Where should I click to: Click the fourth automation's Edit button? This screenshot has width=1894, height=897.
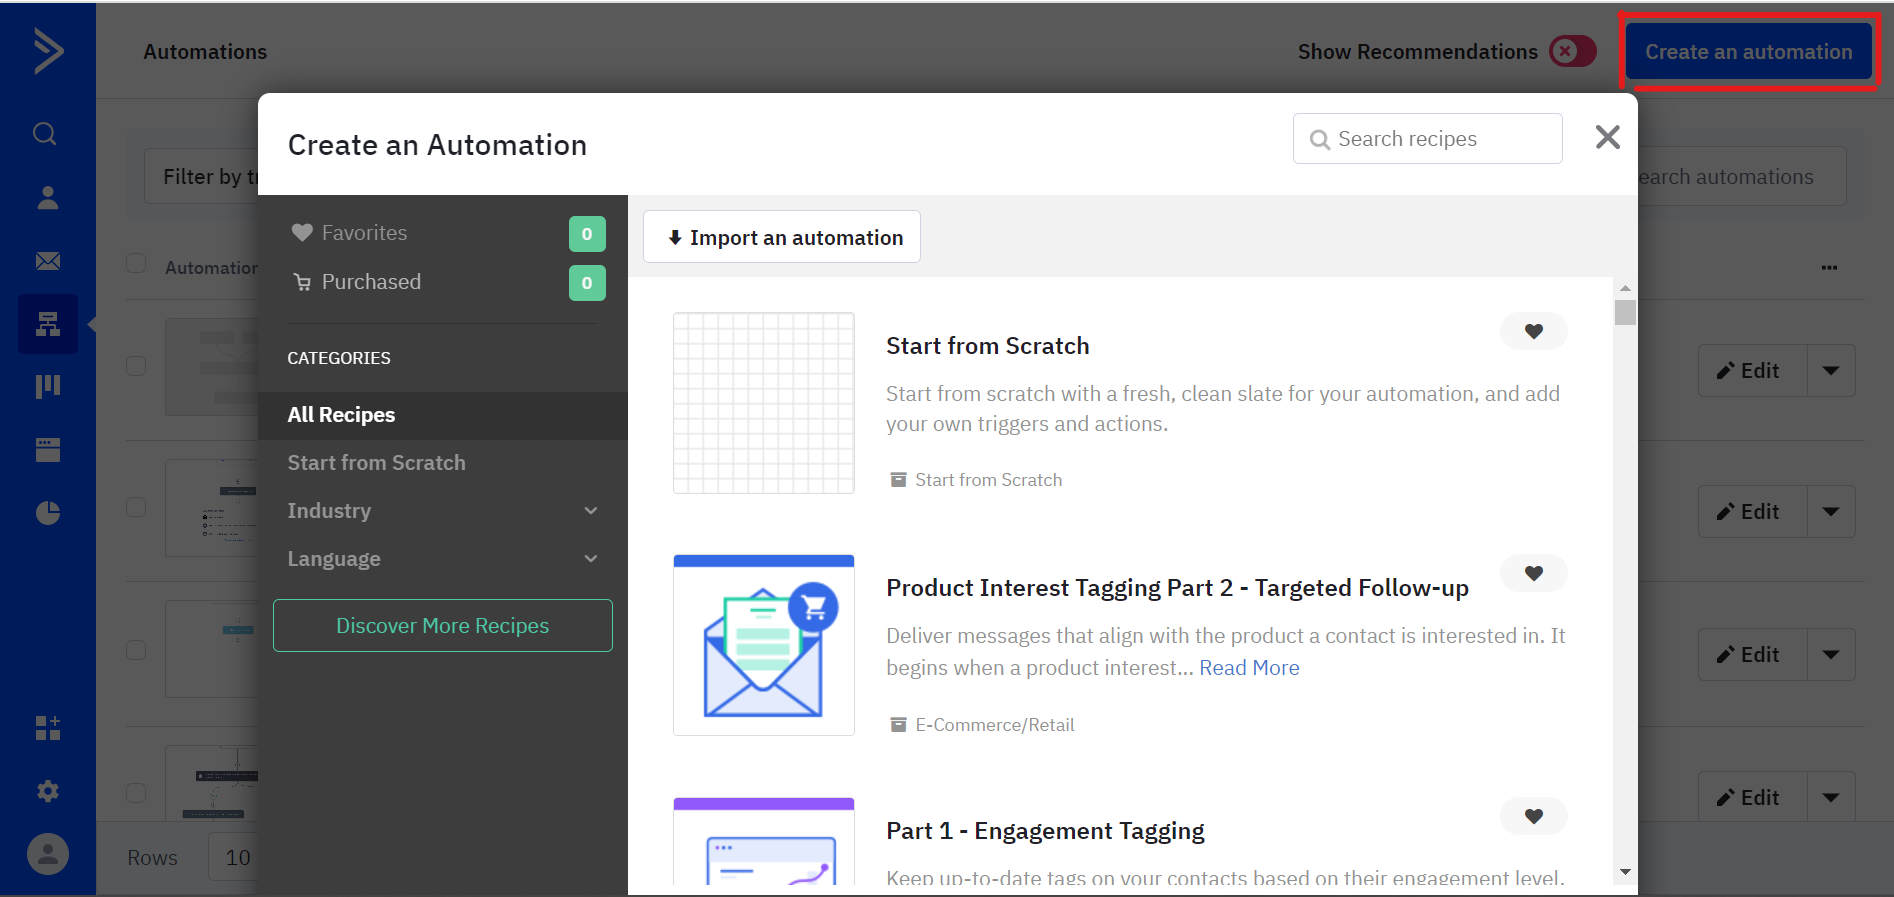1753,798
